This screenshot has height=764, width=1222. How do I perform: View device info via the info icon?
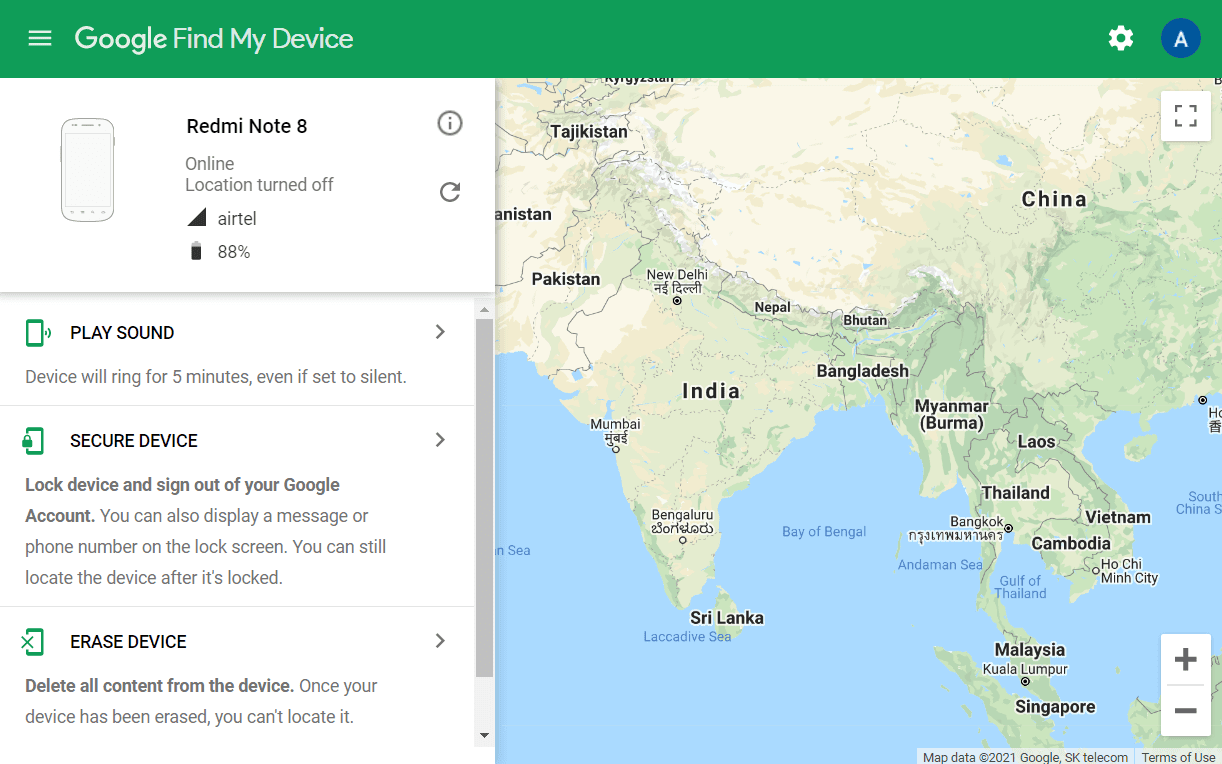450,123
